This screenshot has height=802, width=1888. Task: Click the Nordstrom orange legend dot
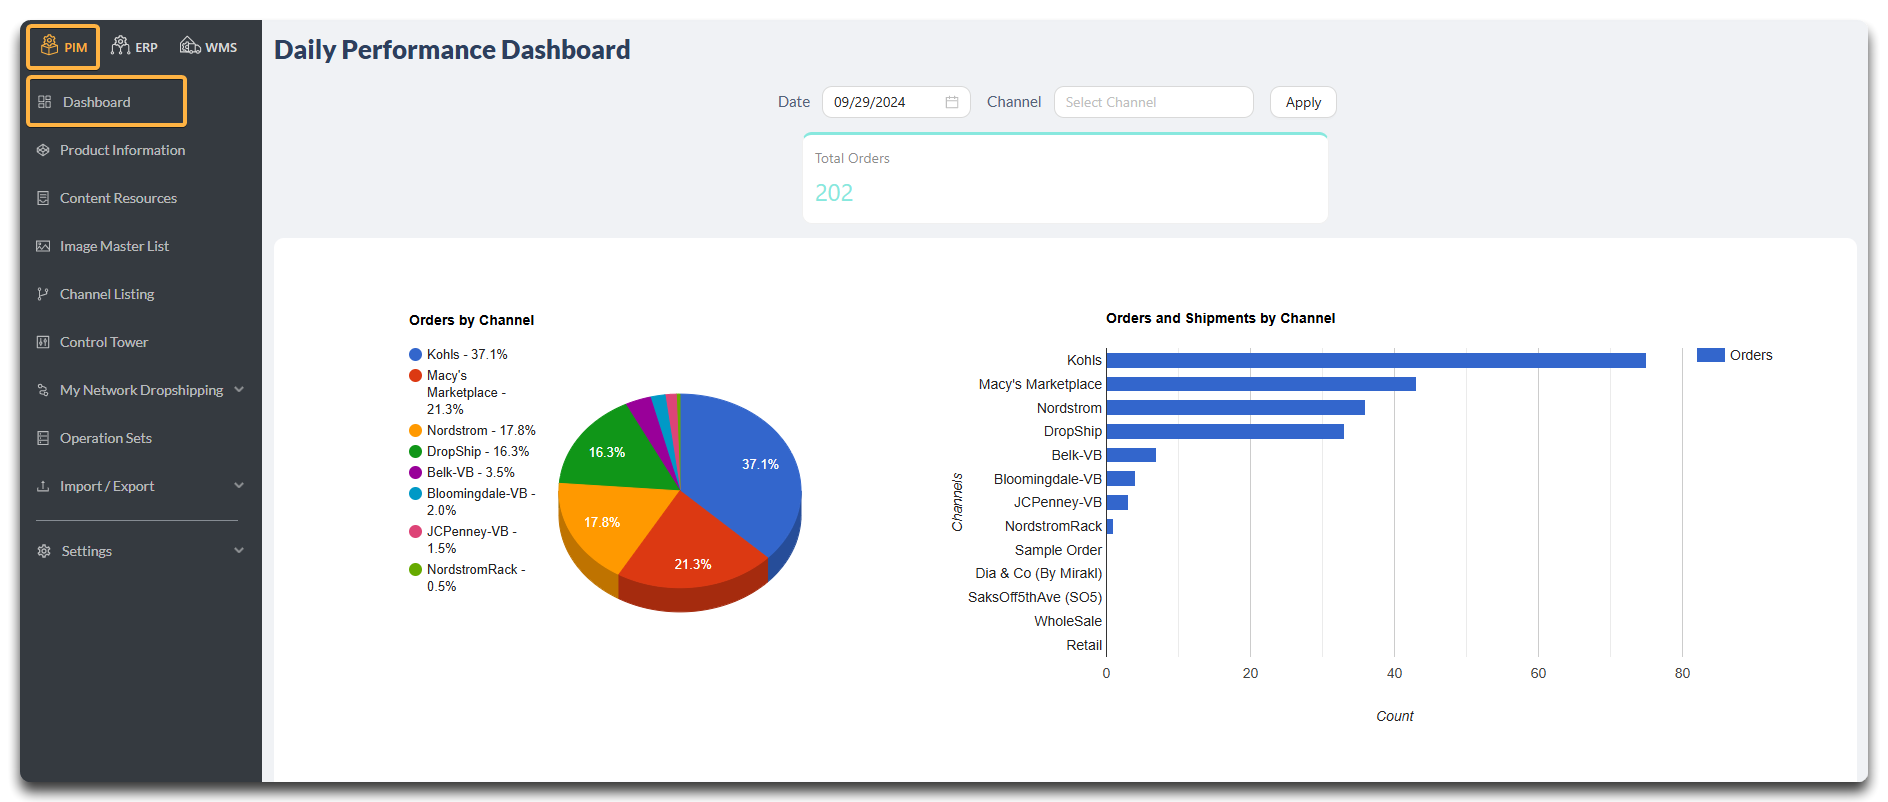[x=415, y=430]
